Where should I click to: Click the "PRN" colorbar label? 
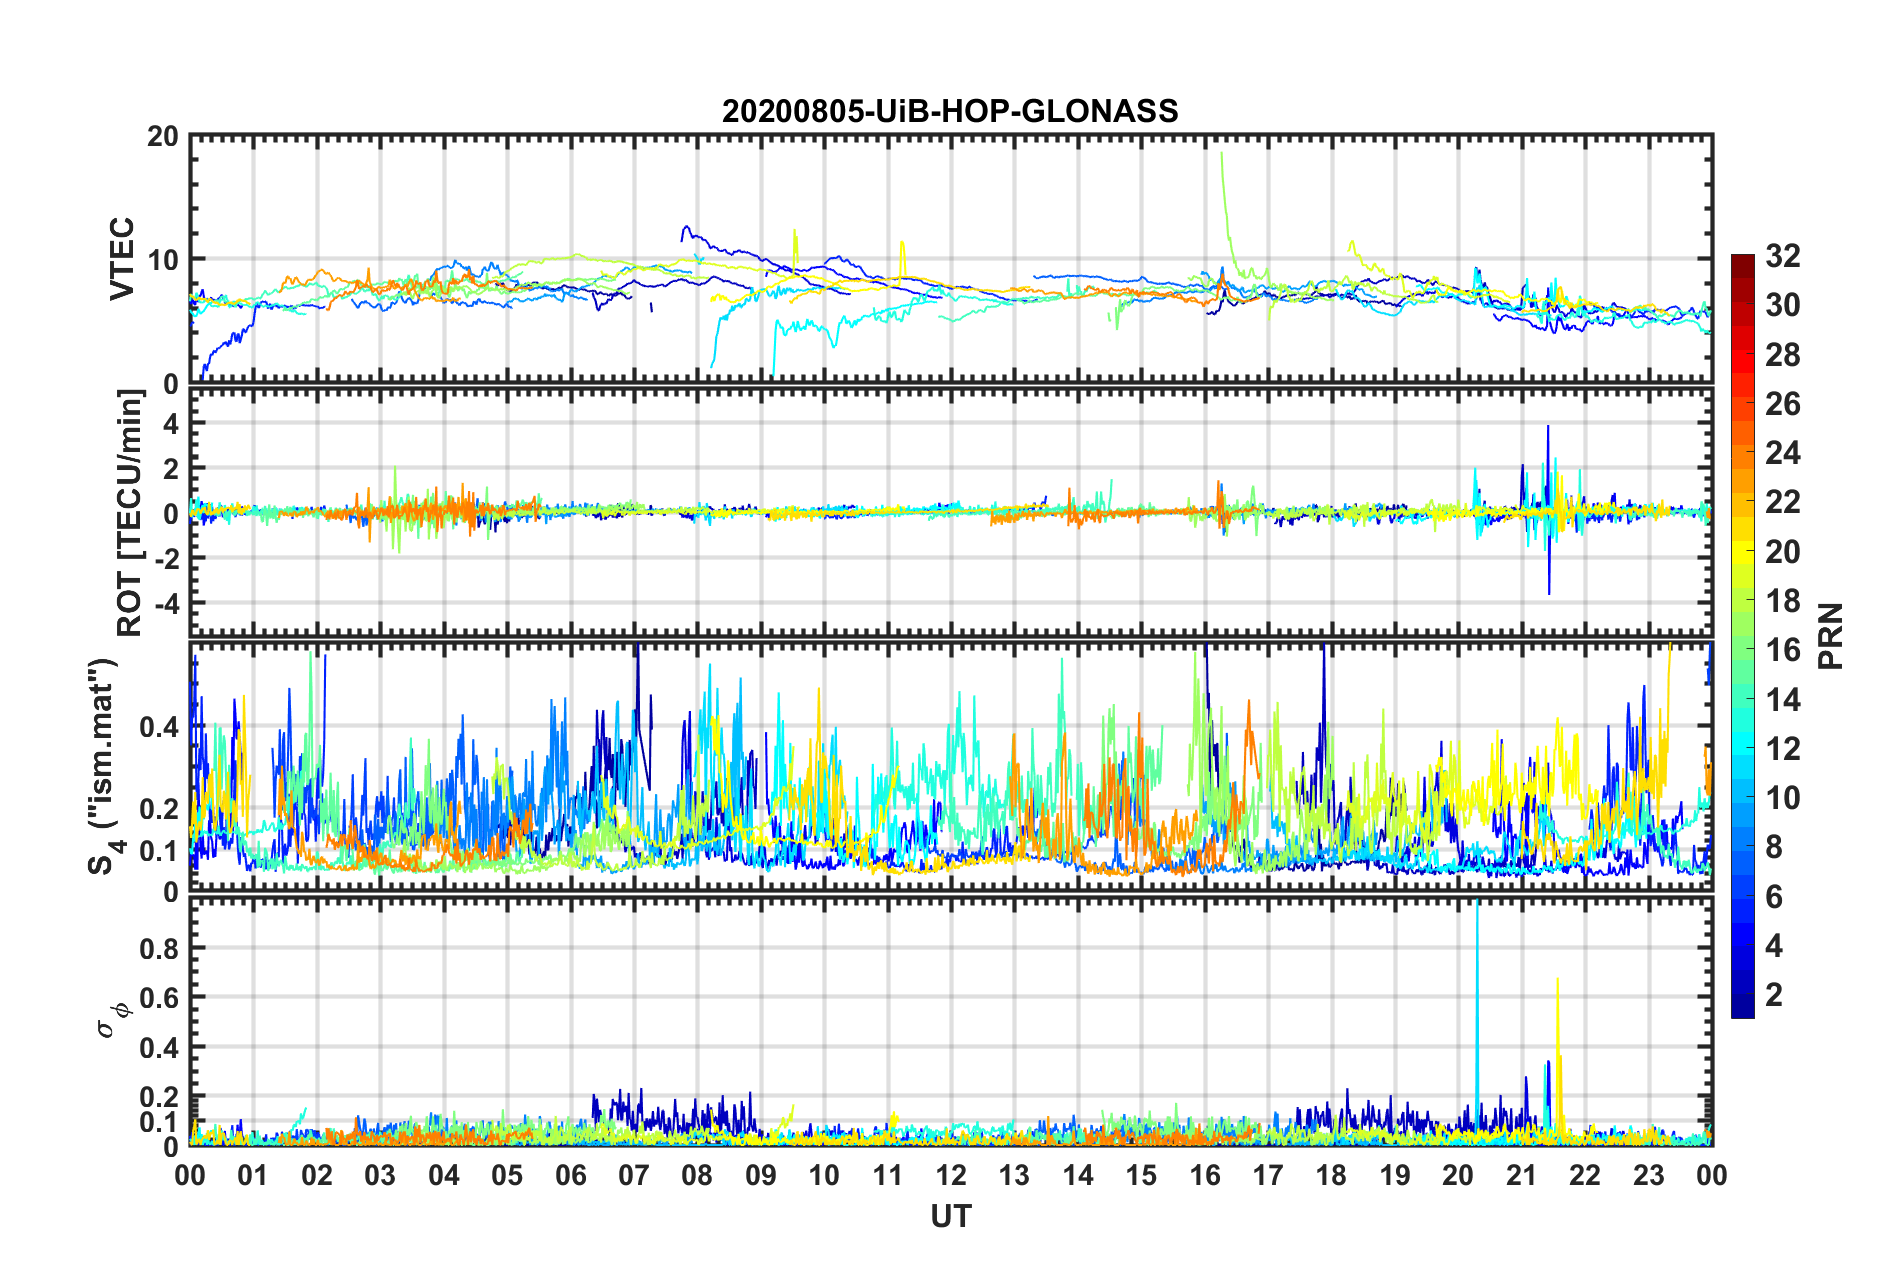tap(1831, 636)
